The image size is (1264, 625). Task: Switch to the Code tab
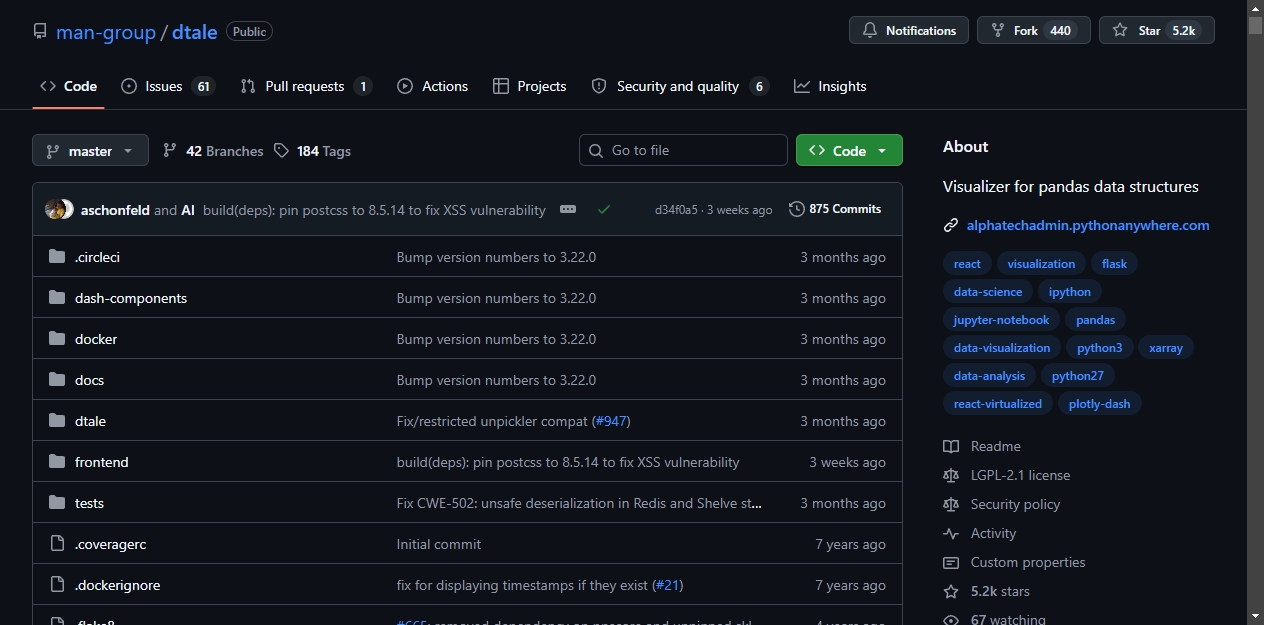[68, 86]
